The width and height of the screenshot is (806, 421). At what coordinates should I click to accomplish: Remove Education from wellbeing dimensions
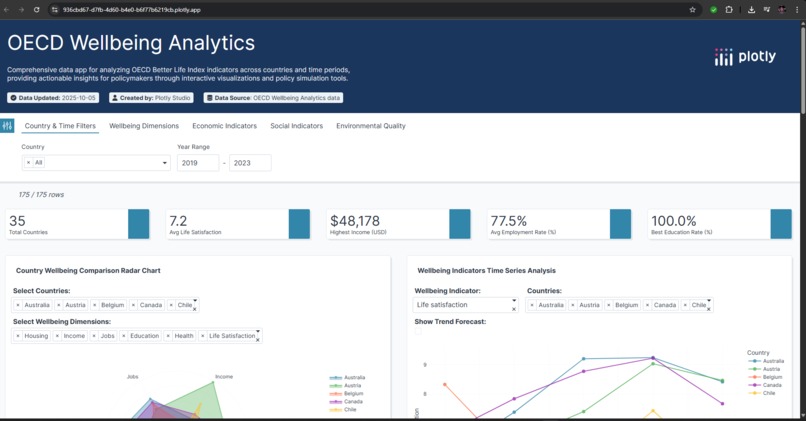coord(124,336)
